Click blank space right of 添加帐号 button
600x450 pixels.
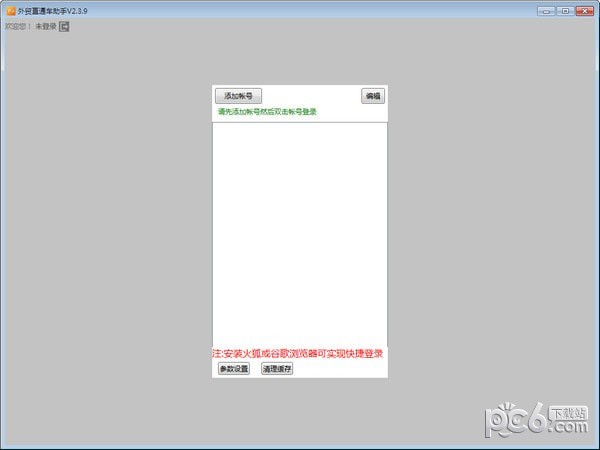point(310,96)
